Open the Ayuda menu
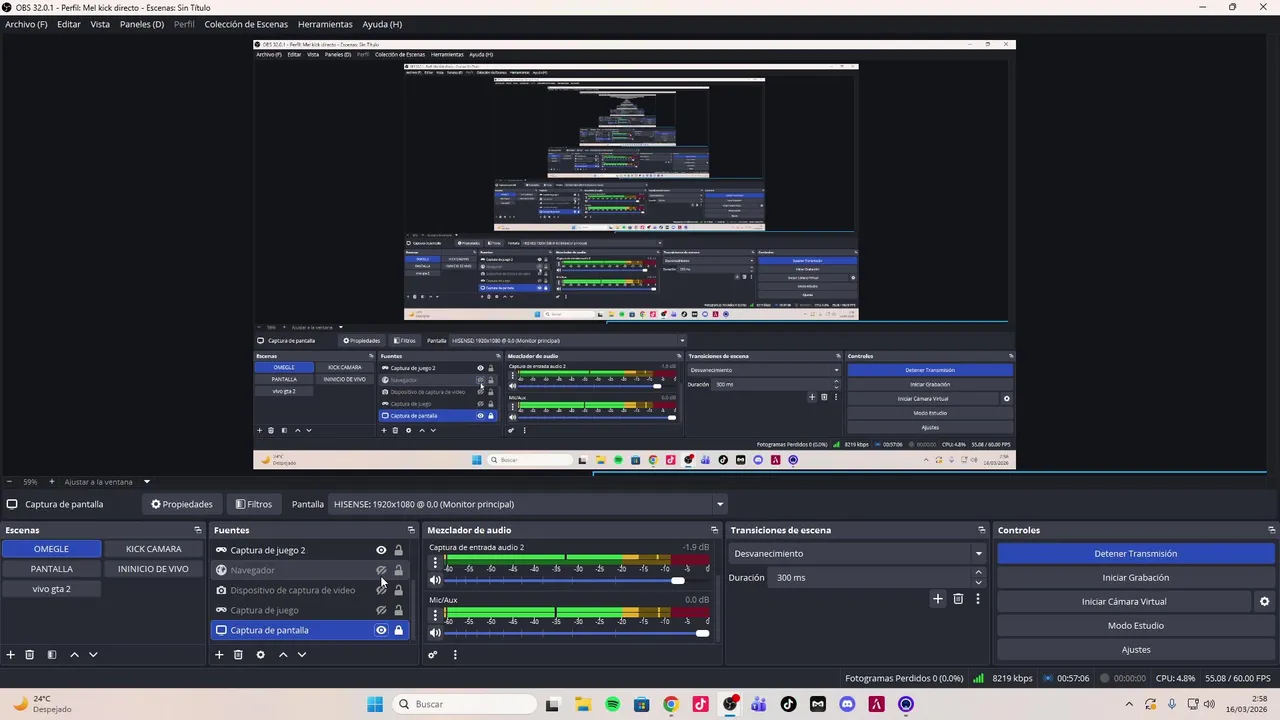 tap(382, 24)
